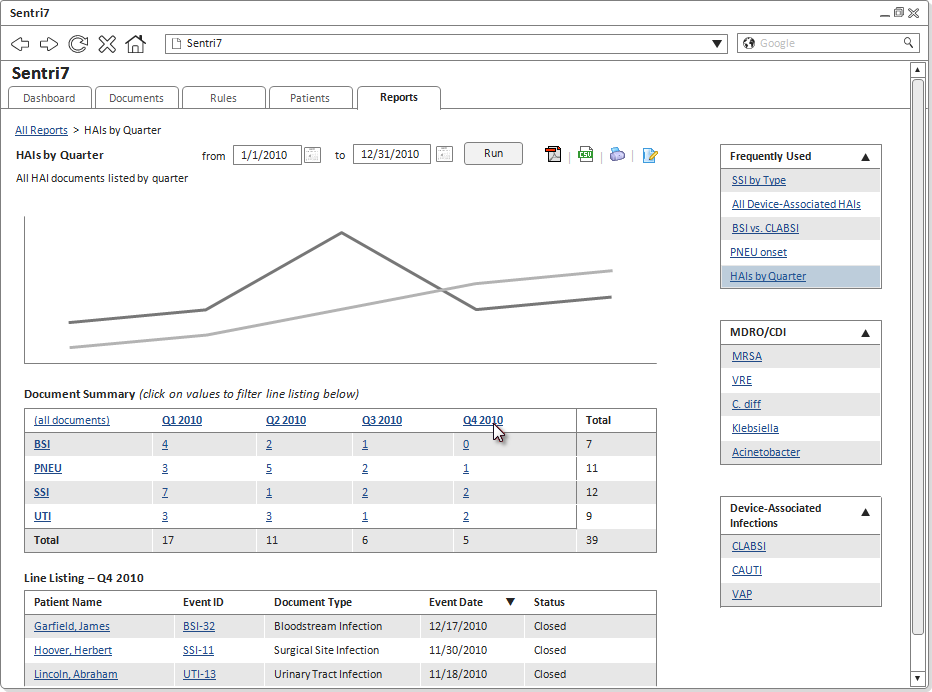Open the Rules tab
This screenshot has width=932, height=692.
223,98
